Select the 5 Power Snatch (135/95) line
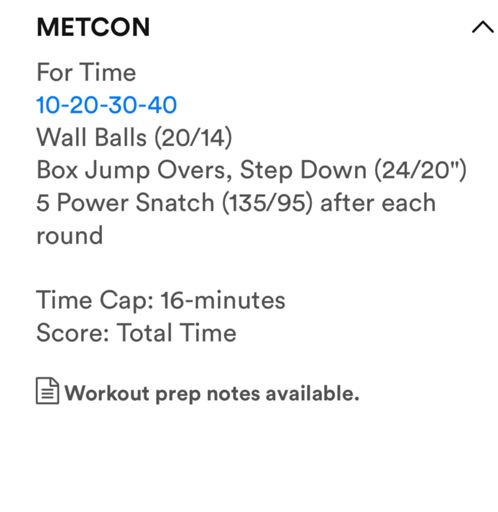The image size is (498, 512). [236, 203]
